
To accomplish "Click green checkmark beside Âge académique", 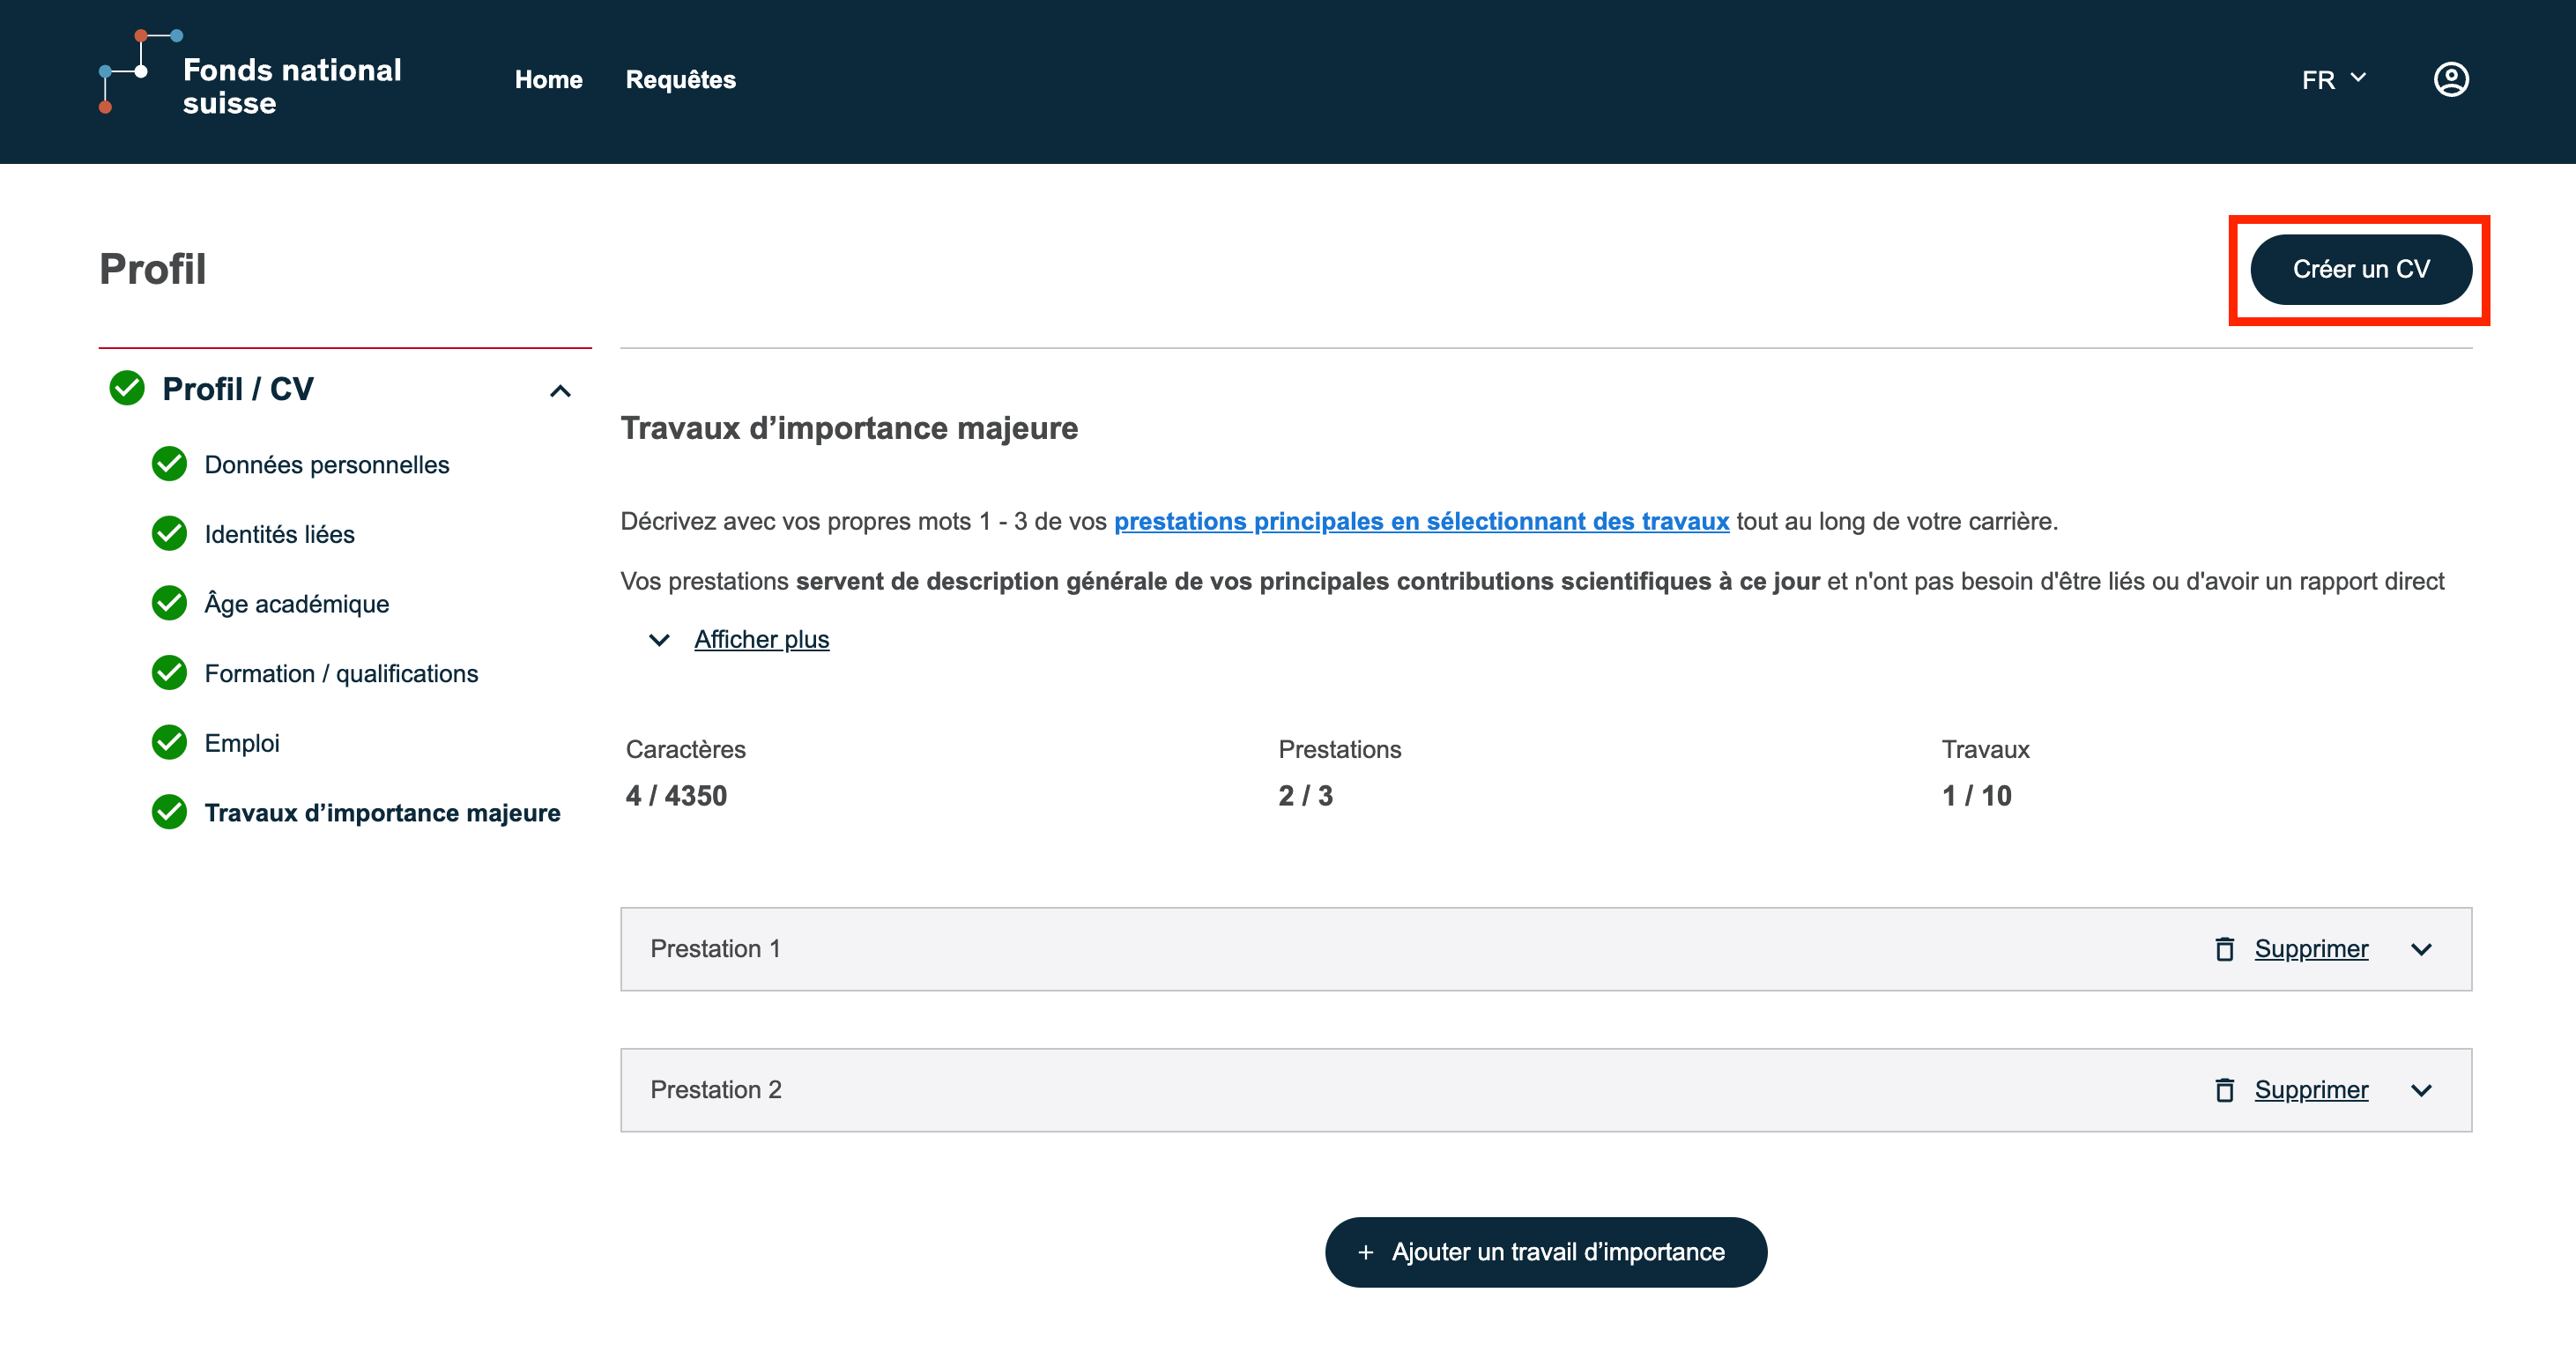I will [x=169, y=603].
